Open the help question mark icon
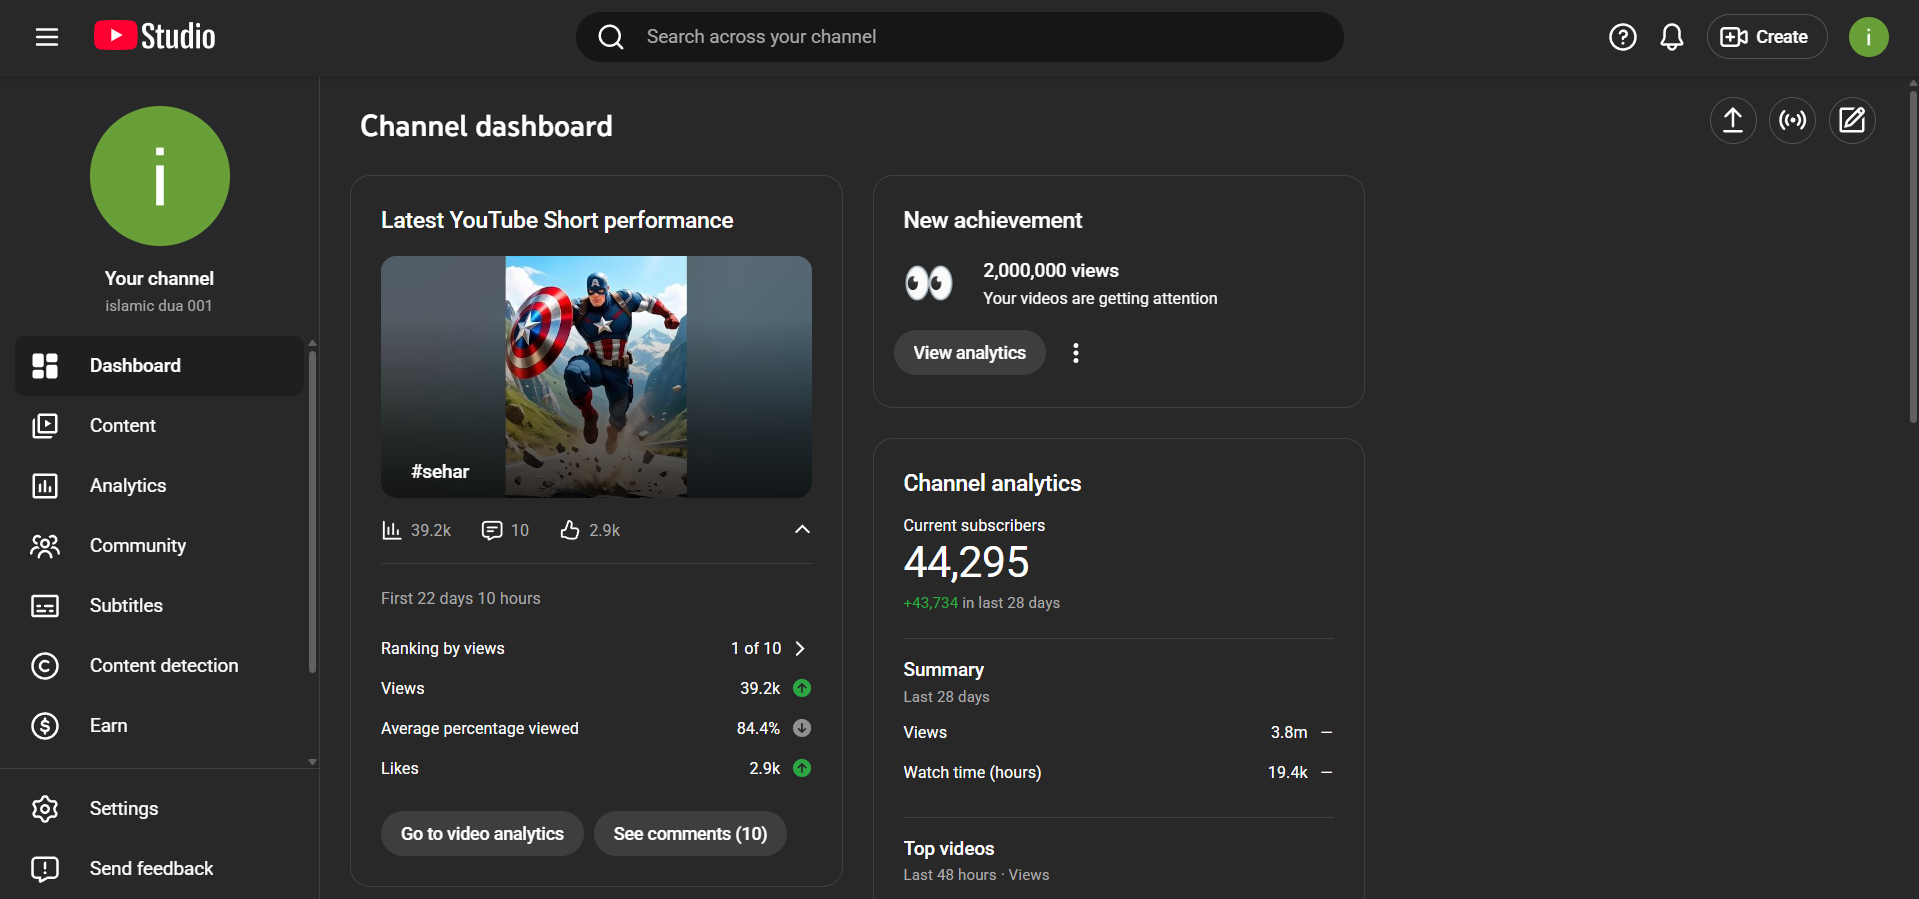This screenshot has width=1919, height=899. [x=1622, y=37]
